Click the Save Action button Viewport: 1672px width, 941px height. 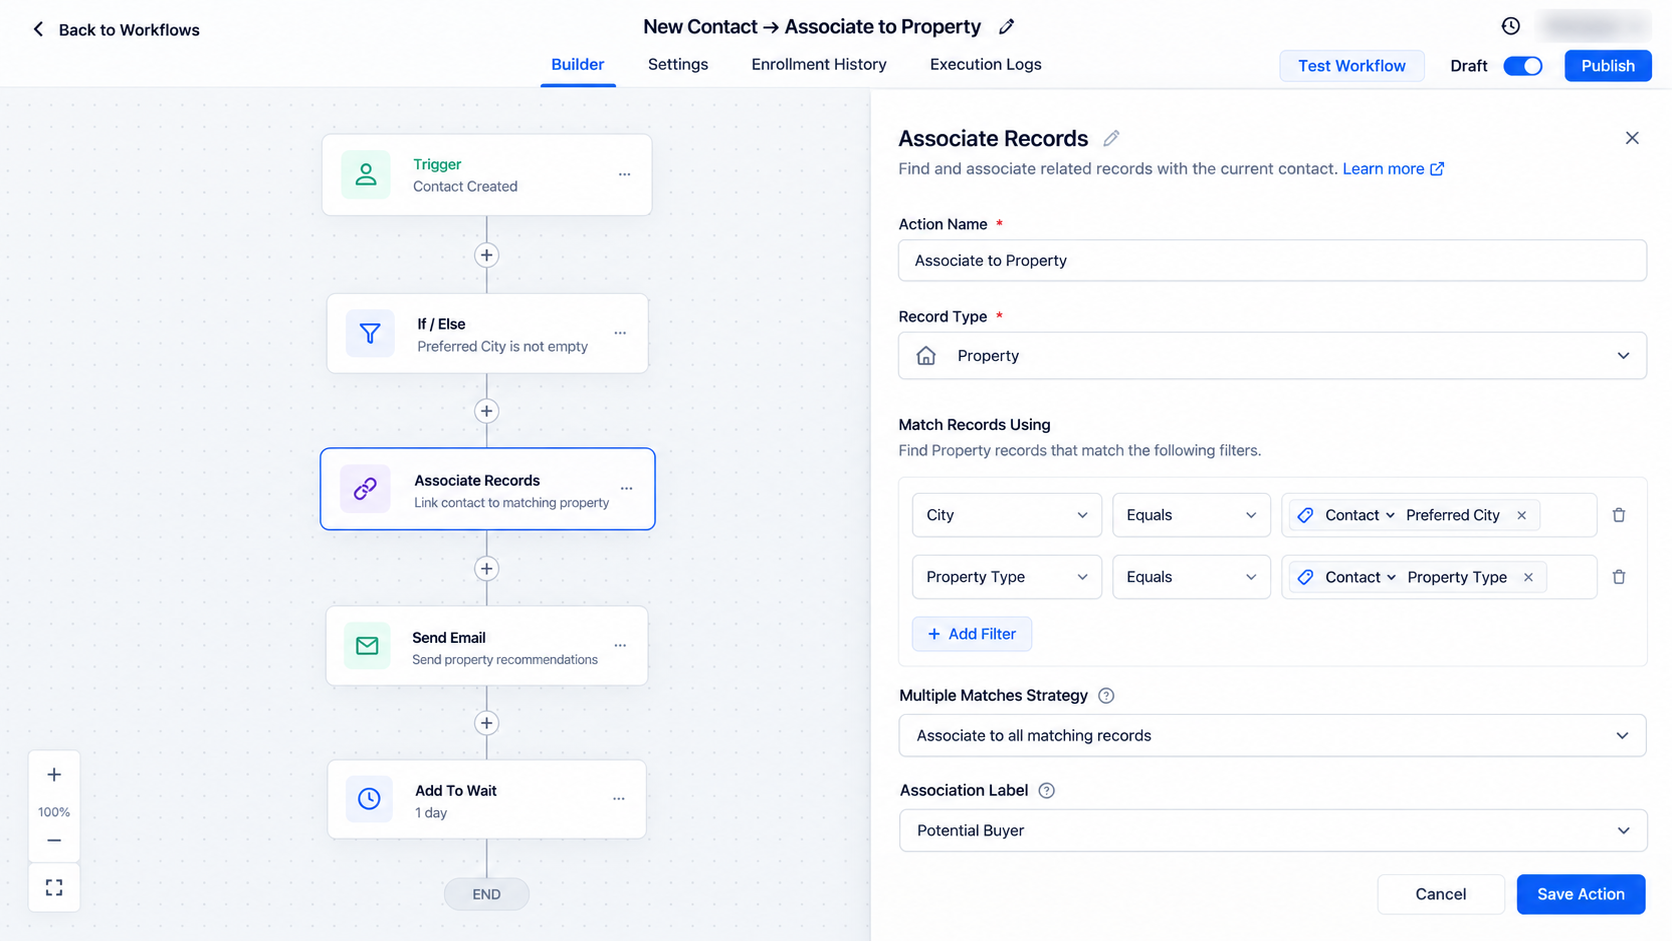[1580, 894]
